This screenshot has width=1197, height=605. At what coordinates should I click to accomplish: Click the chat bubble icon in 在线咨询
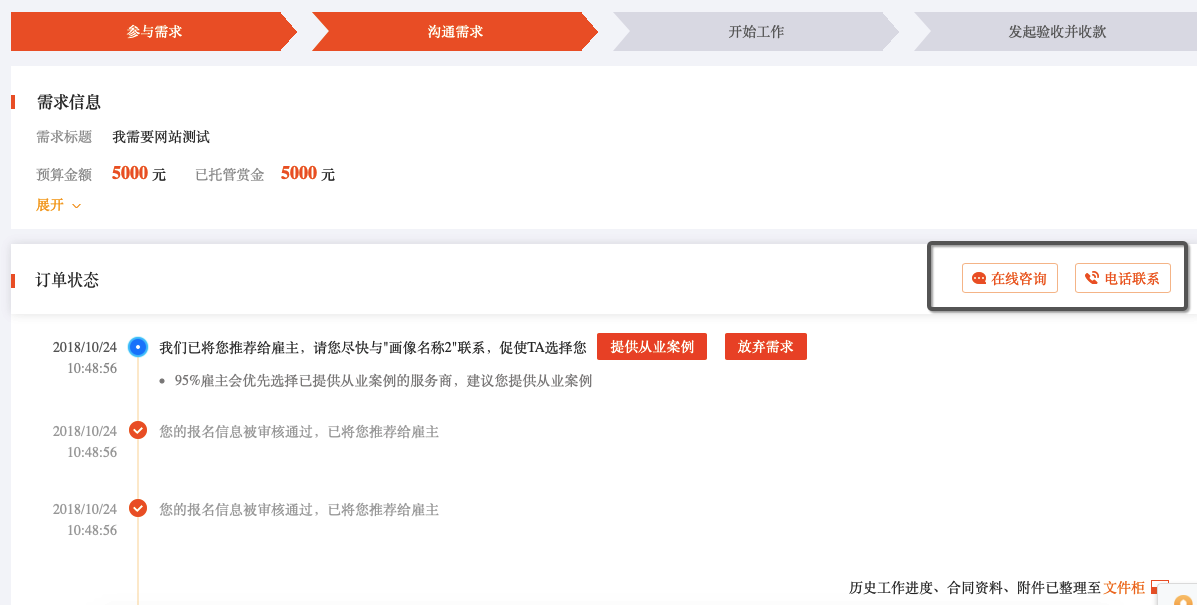(979, 278)
